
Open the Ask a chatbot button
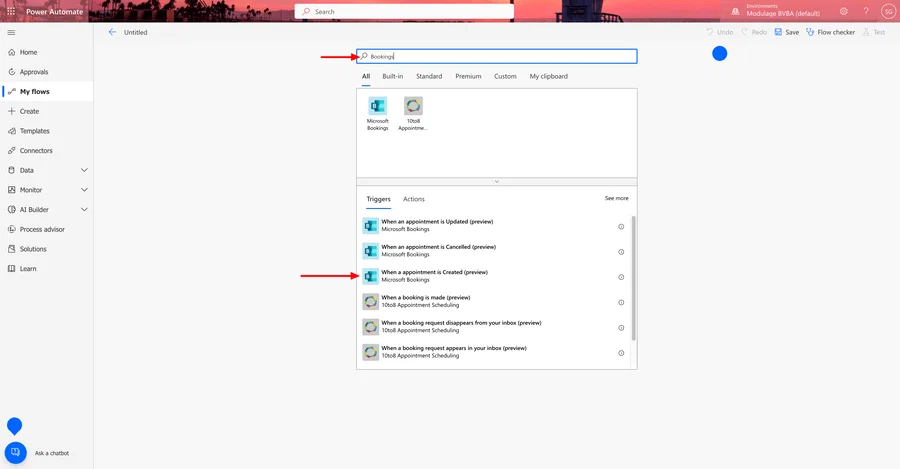pyautogui.click(x=15, y=452)
